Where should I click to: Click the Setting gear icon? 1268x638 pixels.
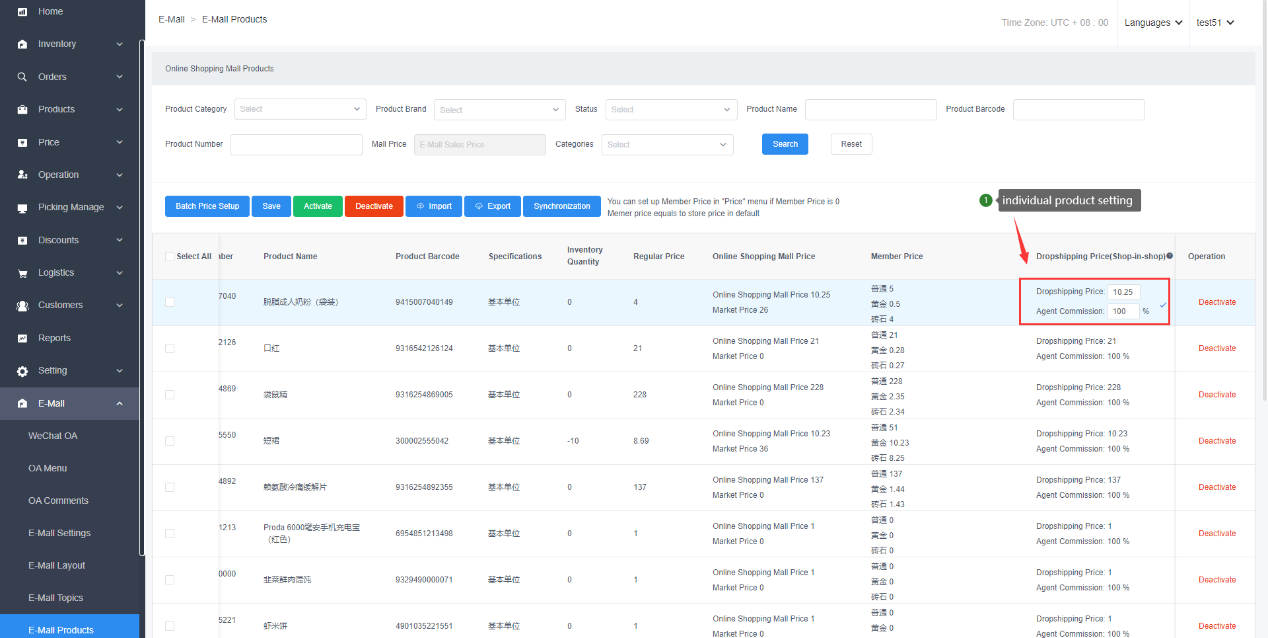coord(22,371)
